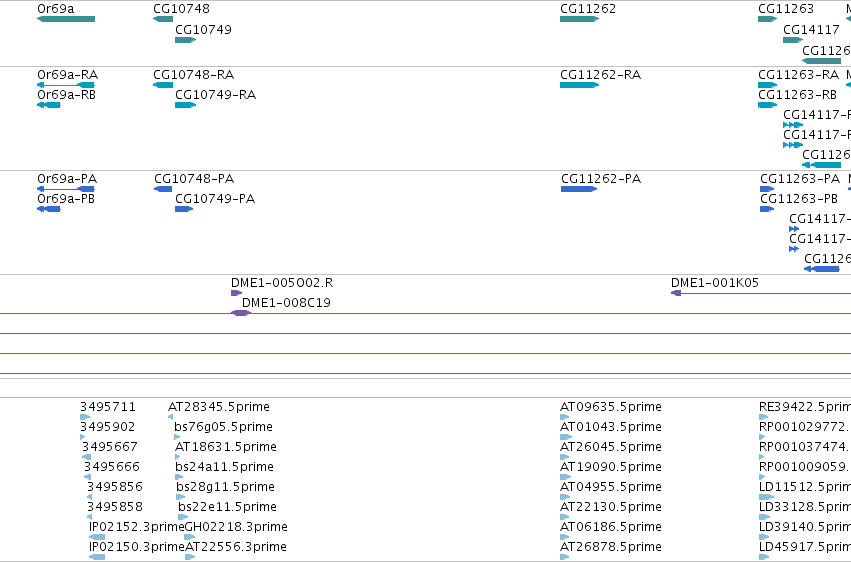
Task: Click the CG11262 gene bar
Action: (x=579, y=19)
